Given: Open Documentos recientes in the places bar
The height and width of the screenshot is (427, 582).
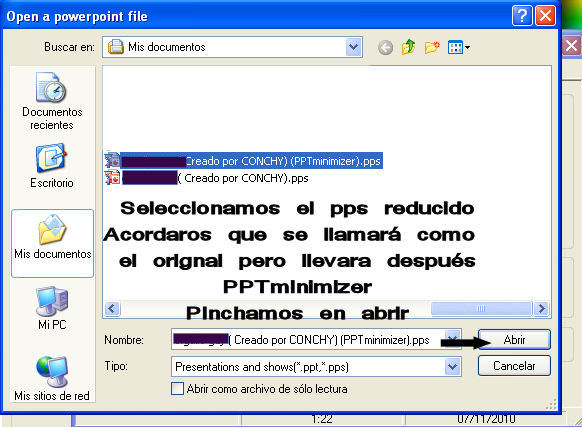Looking at the screenshot, I should click(x=52, y=101).
